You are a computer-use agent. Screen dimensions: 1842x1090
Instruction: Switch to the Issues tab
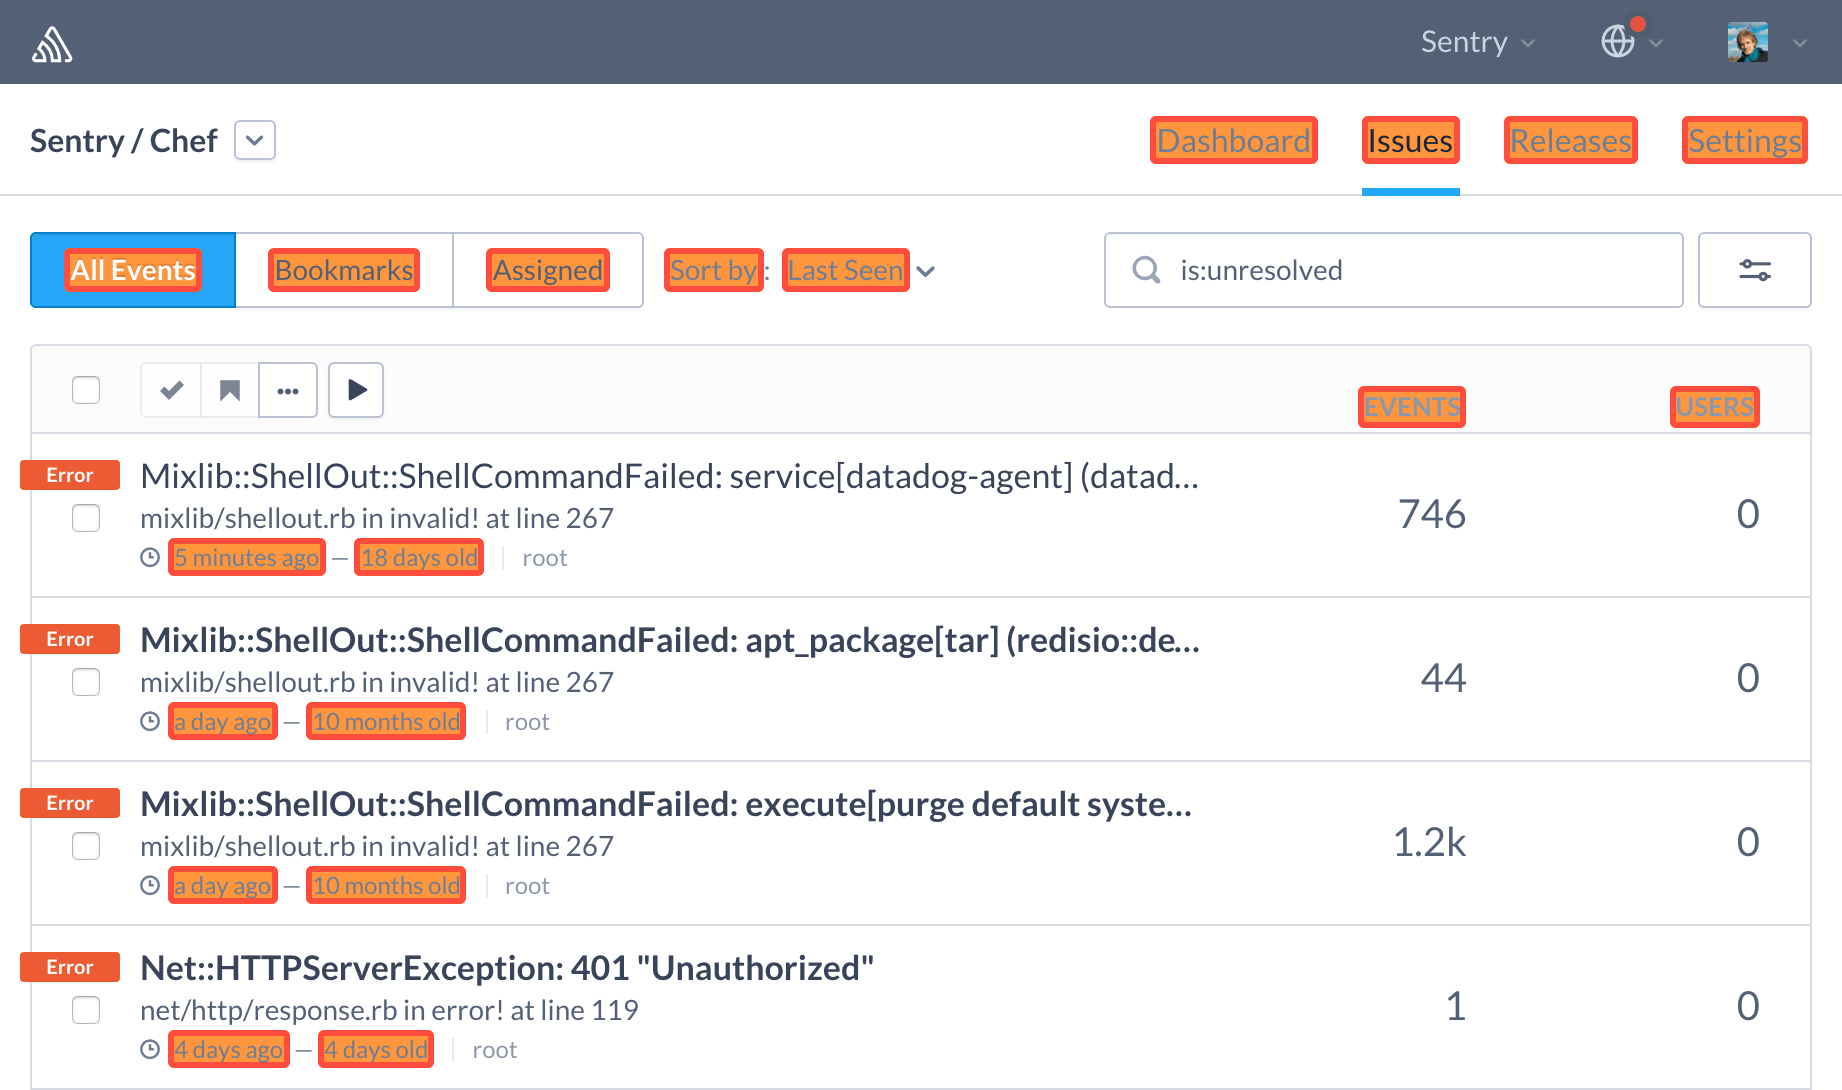click(1410, 141)
